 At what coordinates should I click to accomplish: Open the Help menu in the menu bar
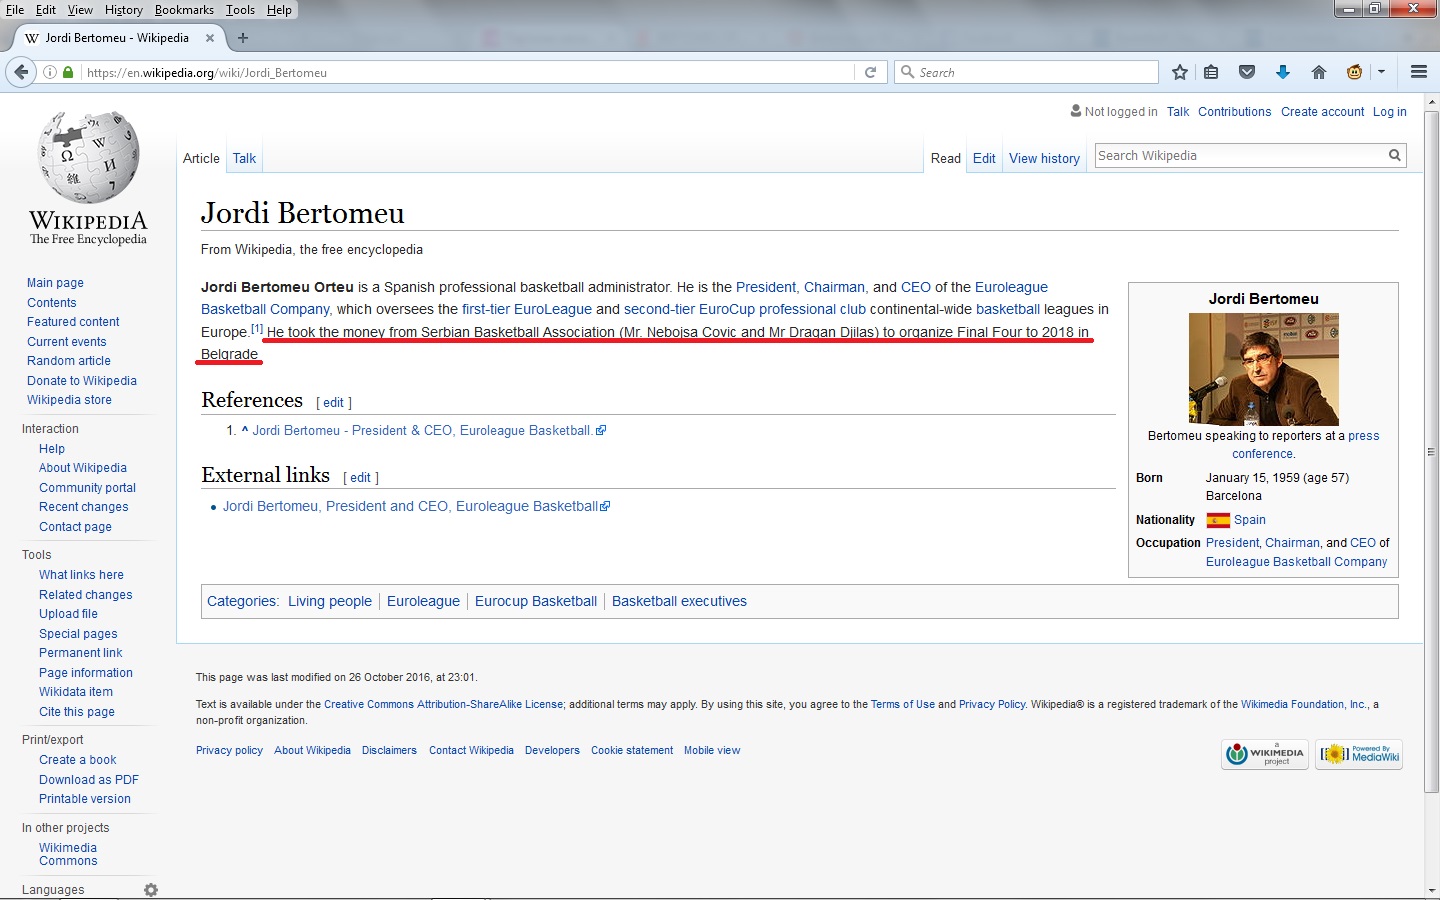click(x=279, y=10)
